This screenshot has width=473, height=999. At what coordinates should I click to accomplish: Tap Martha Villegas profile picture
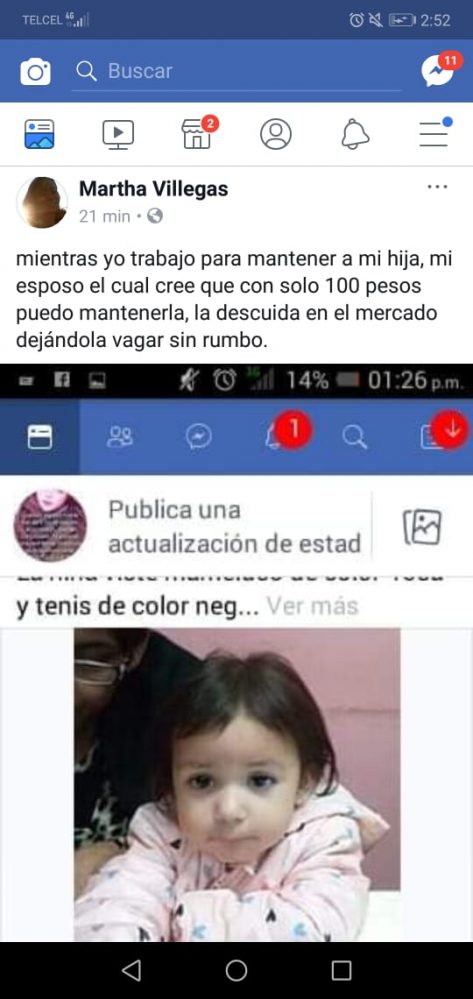pyautogui.click(x=42, y=203)
